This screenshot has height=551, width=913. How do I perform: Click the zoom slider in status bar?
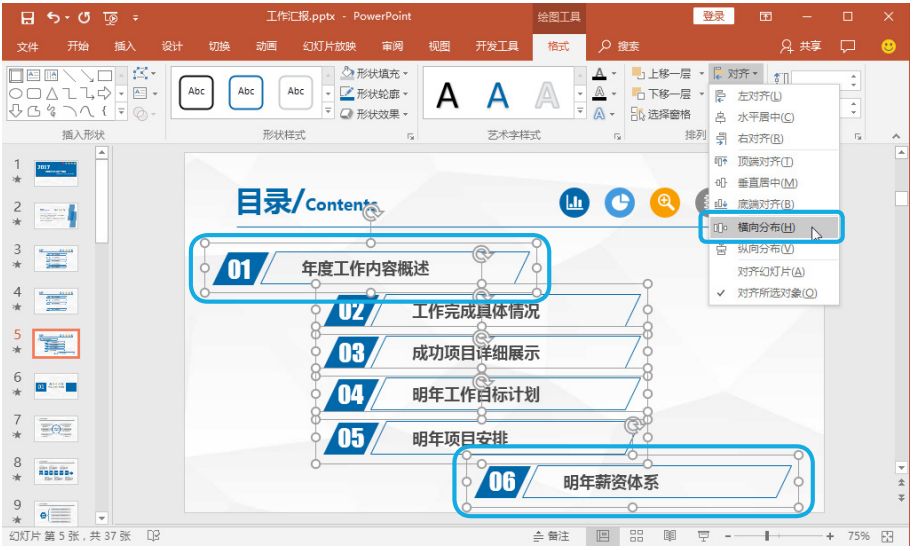pos(778,536)
